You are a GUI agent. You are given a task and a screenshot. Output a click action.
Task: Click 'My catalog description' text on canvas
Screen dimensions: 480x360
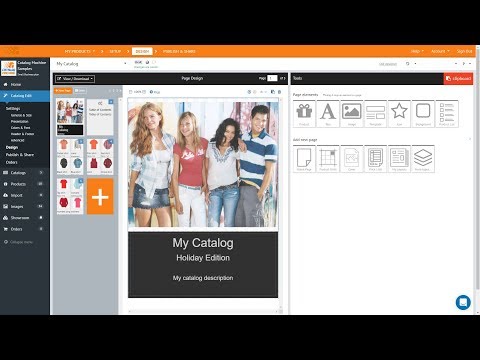203,278
